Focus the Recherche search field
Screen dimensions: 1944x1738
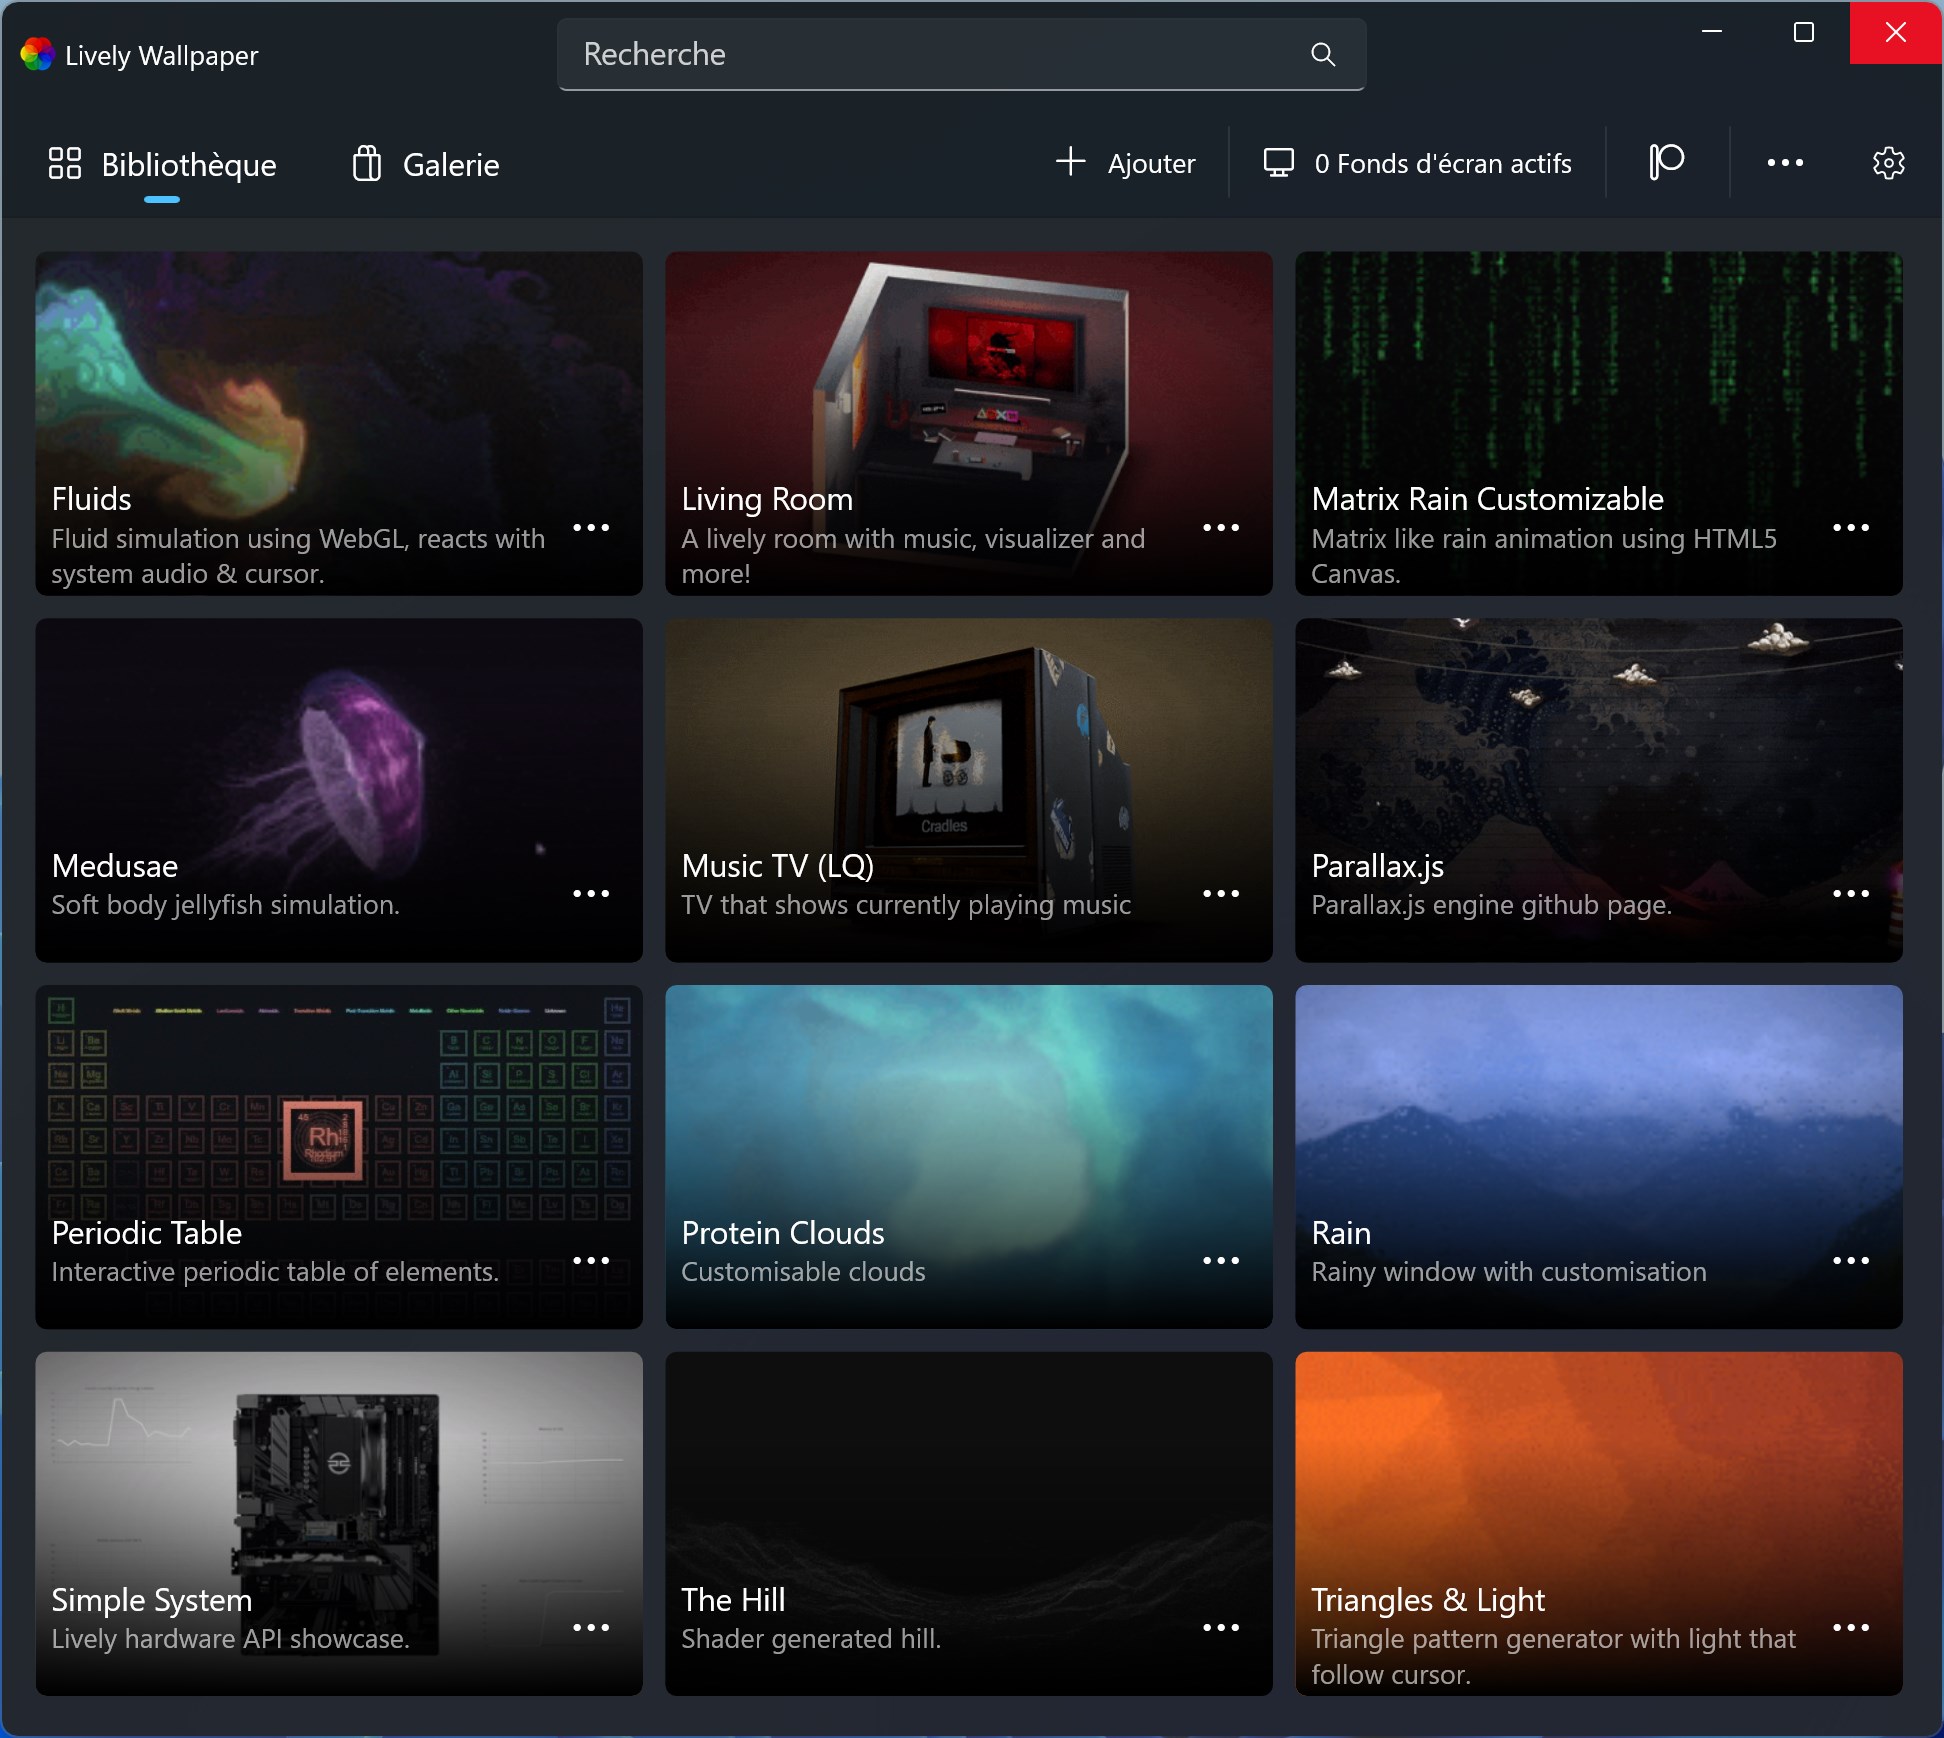point(961,54)
